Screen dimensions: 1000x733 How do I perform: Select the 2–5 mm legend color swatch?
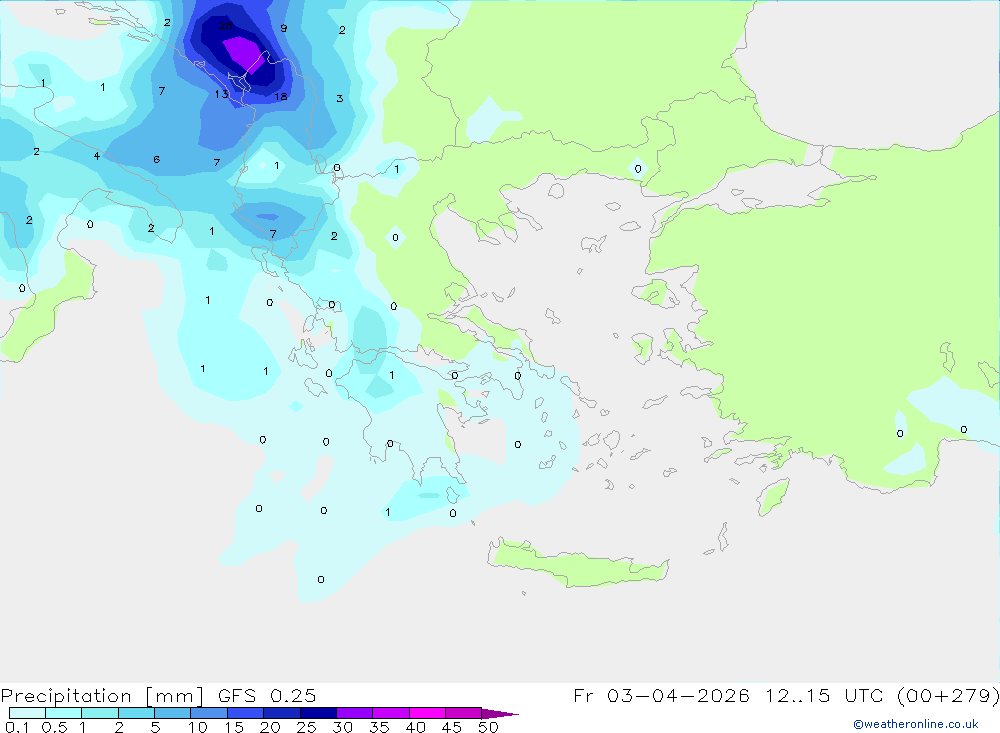(136, 713)
